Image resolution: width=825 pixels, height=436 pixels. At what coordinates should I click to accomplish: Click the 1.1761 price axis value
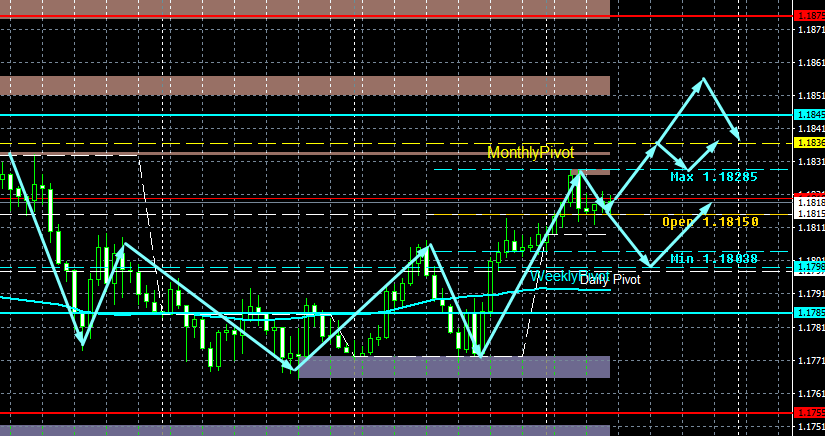click(811, 393)
